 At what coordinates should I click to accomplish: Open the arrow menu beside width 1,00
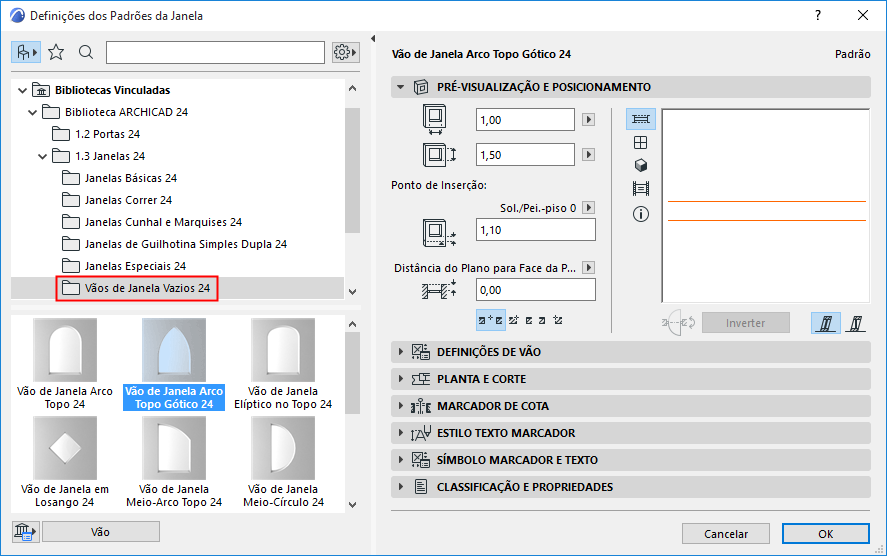588,120
